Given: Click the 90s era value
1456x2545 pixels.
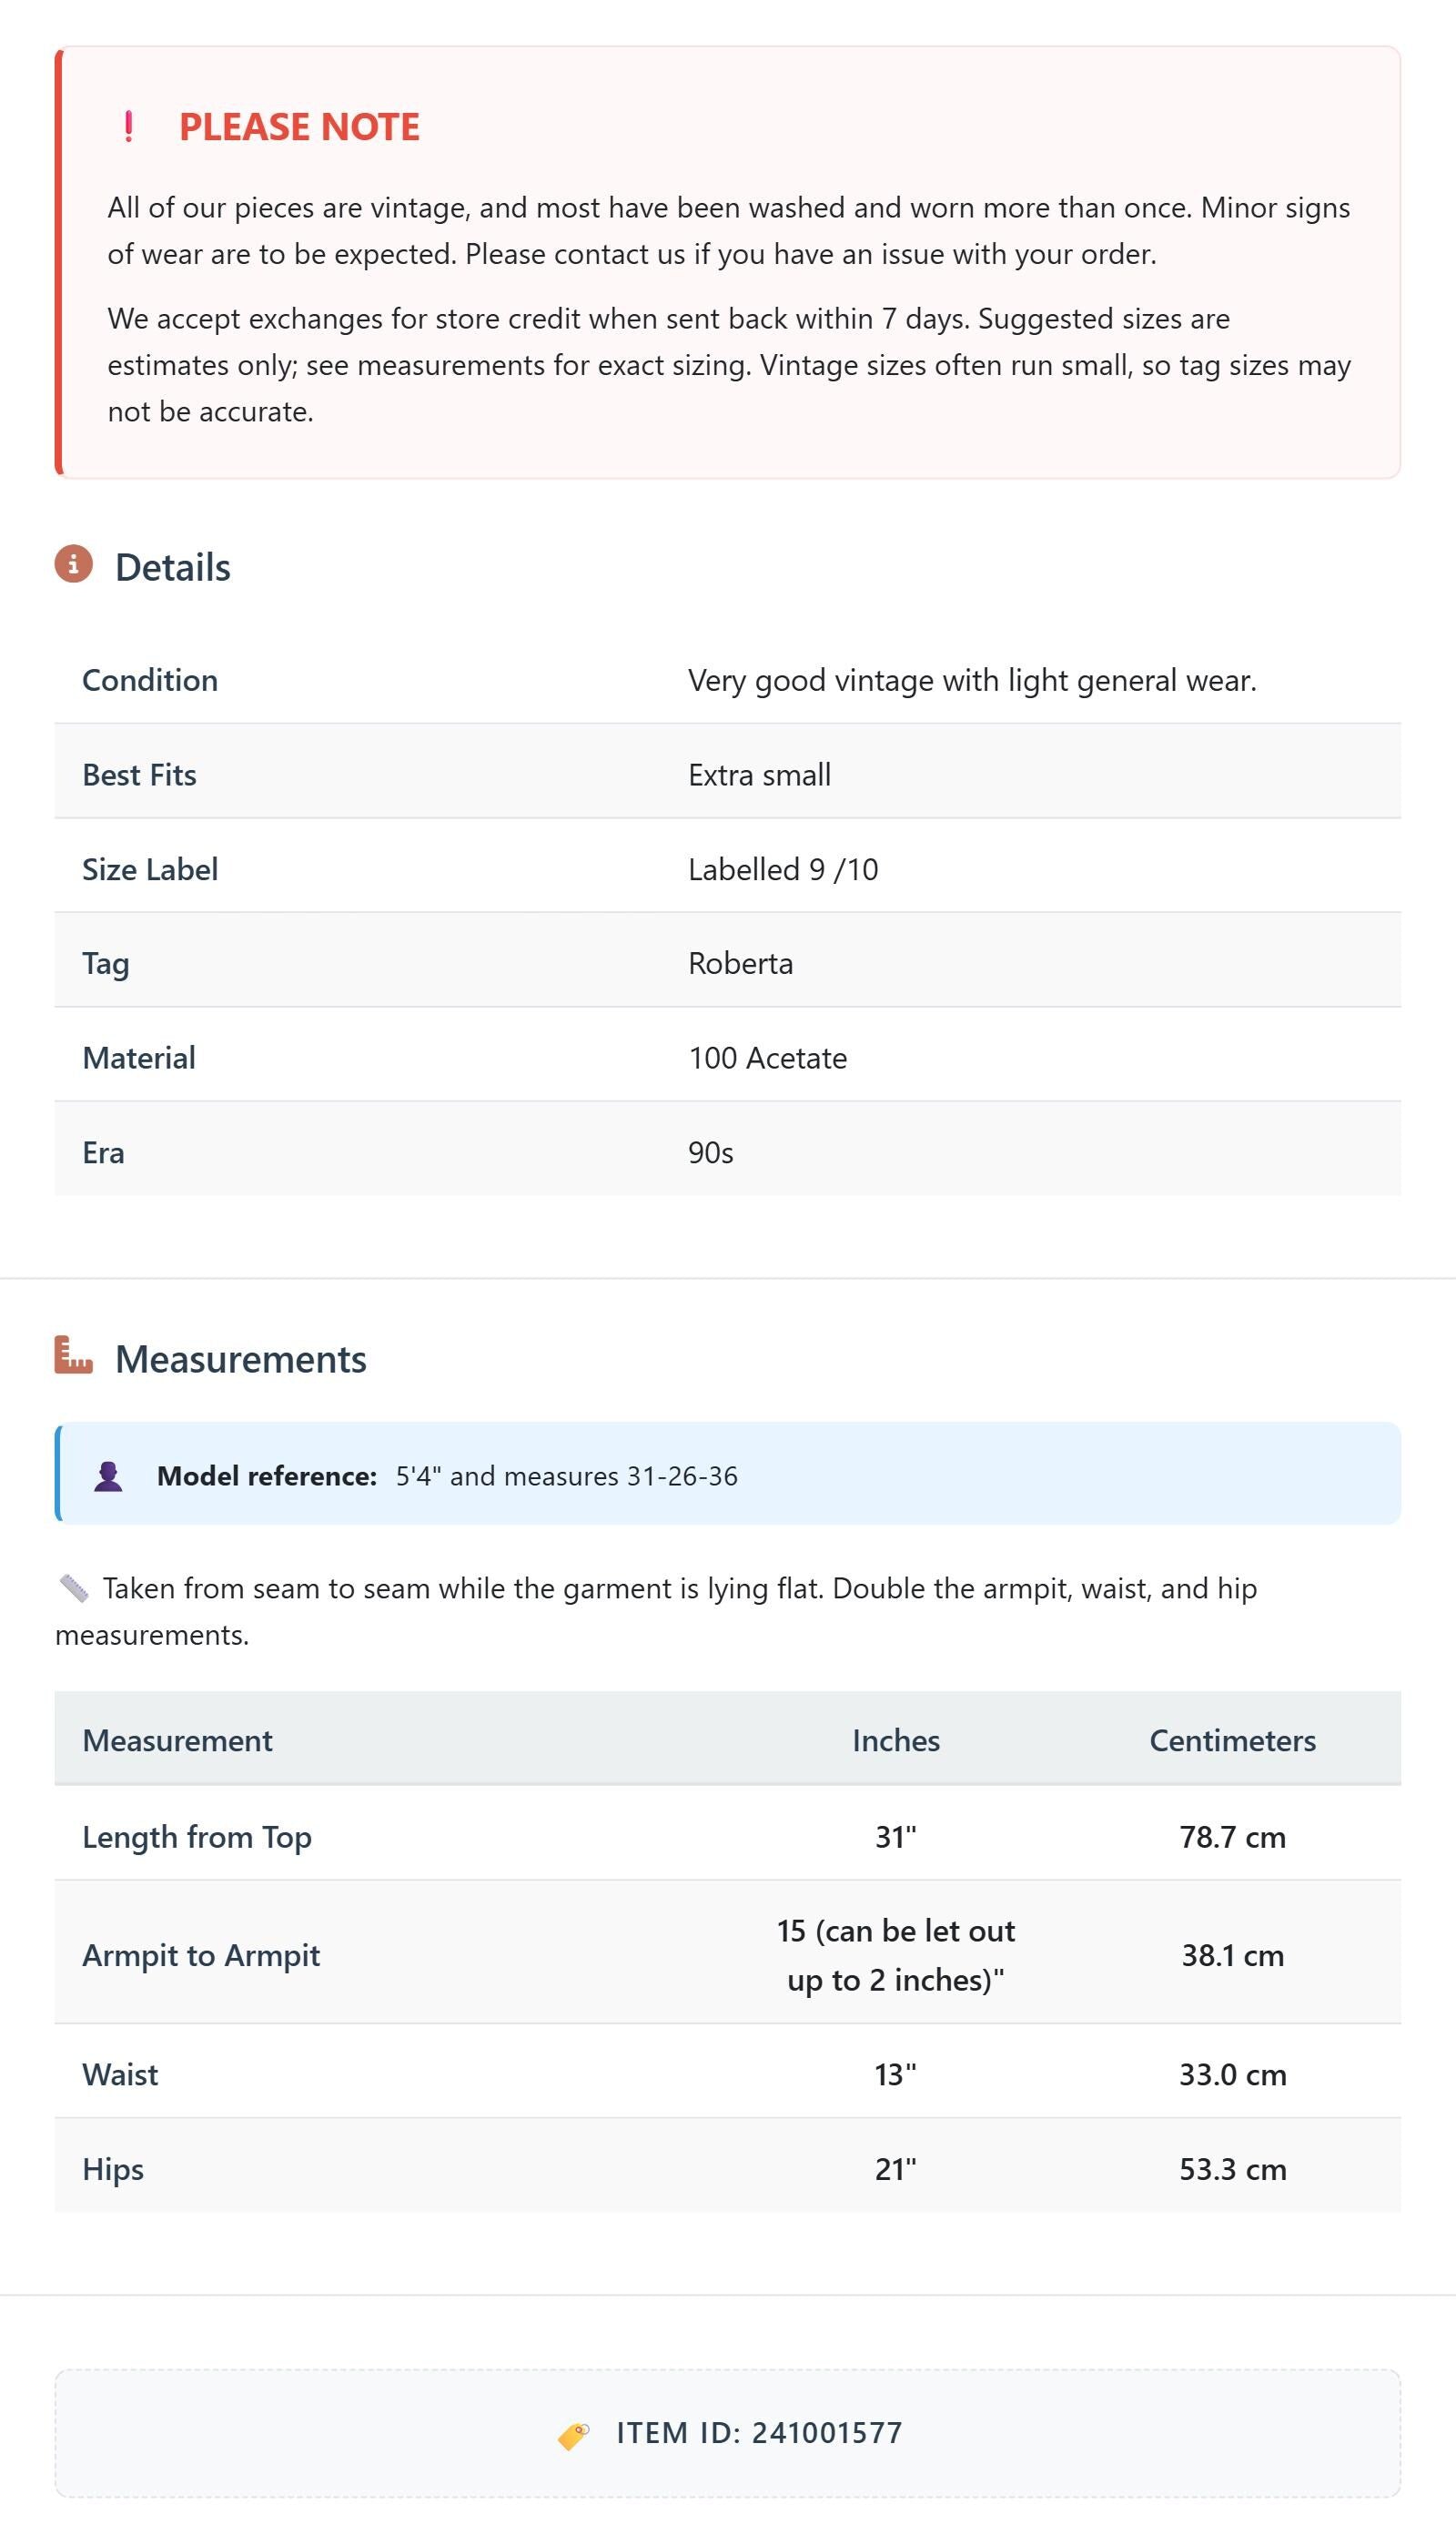Looking at the screenshot, I should [710, 1152].
